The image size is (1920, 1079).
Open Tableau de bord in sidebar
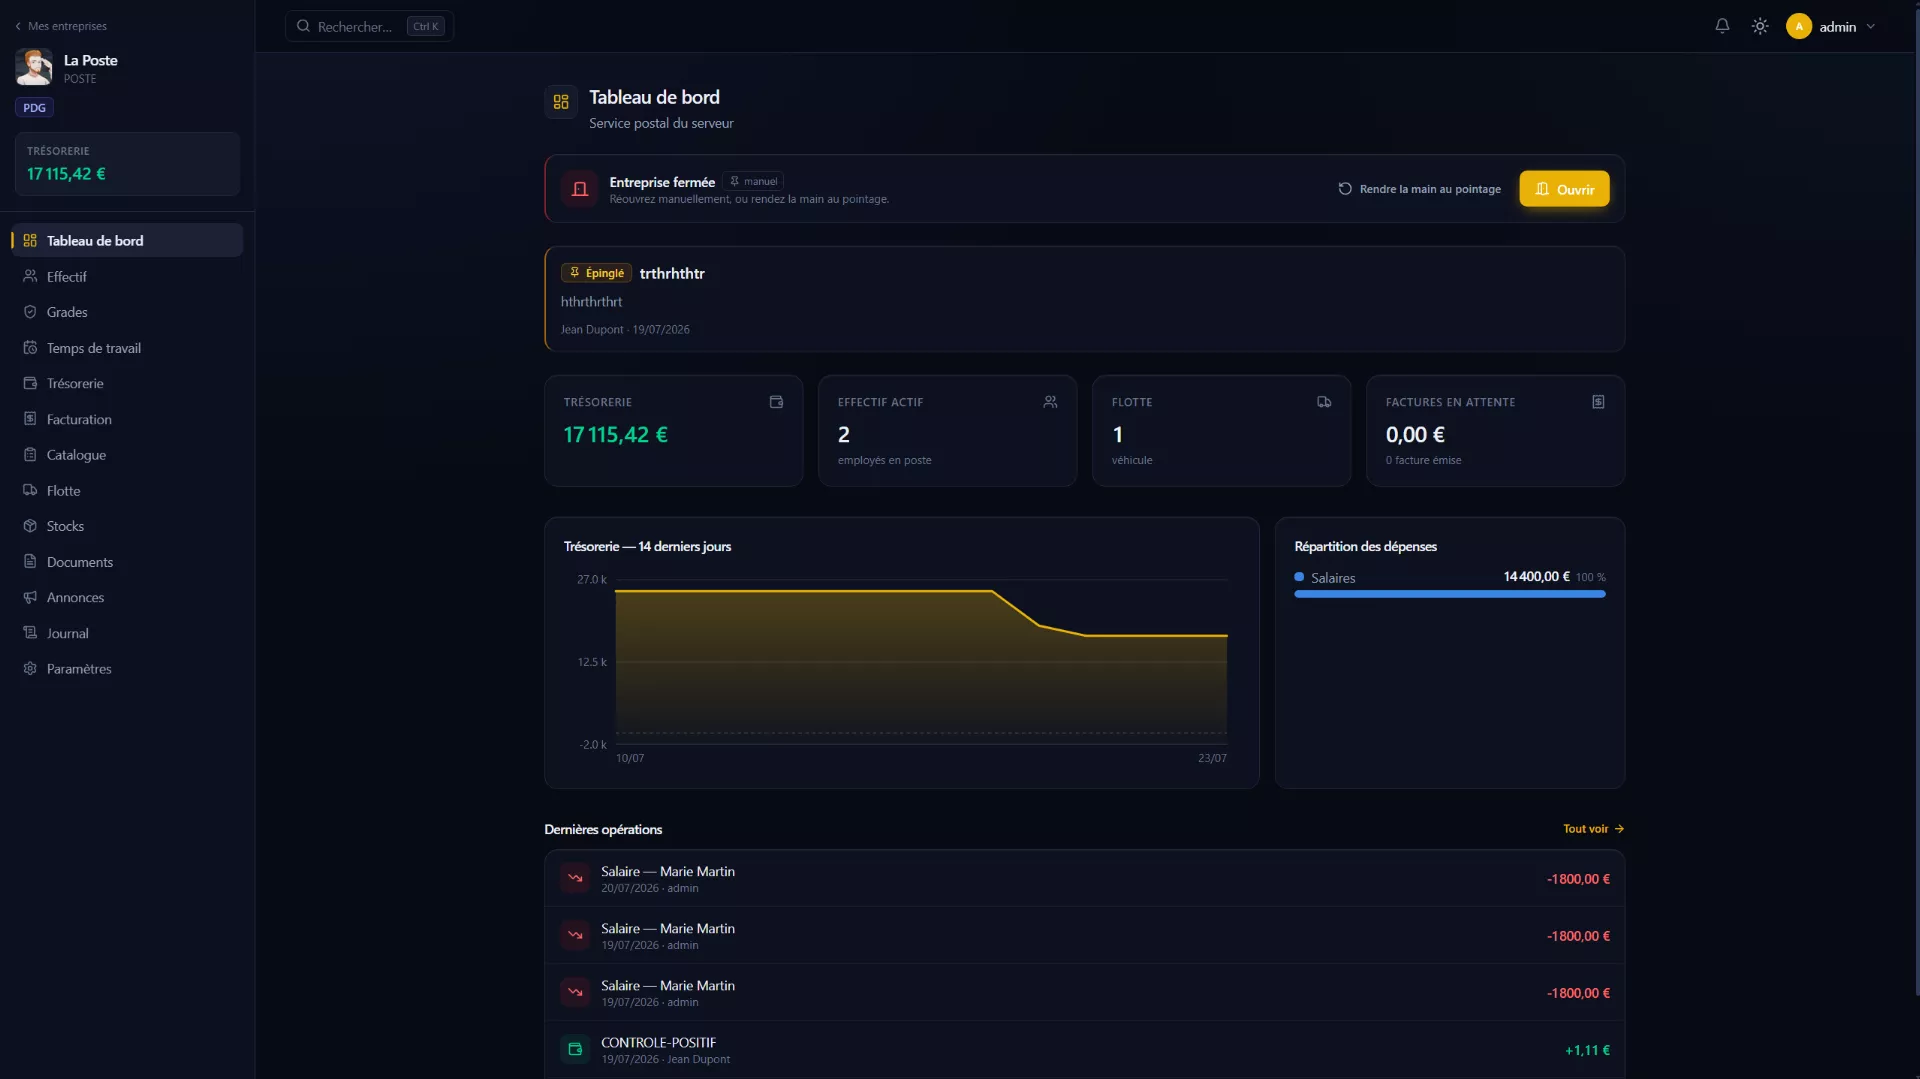tap(127, 240)
